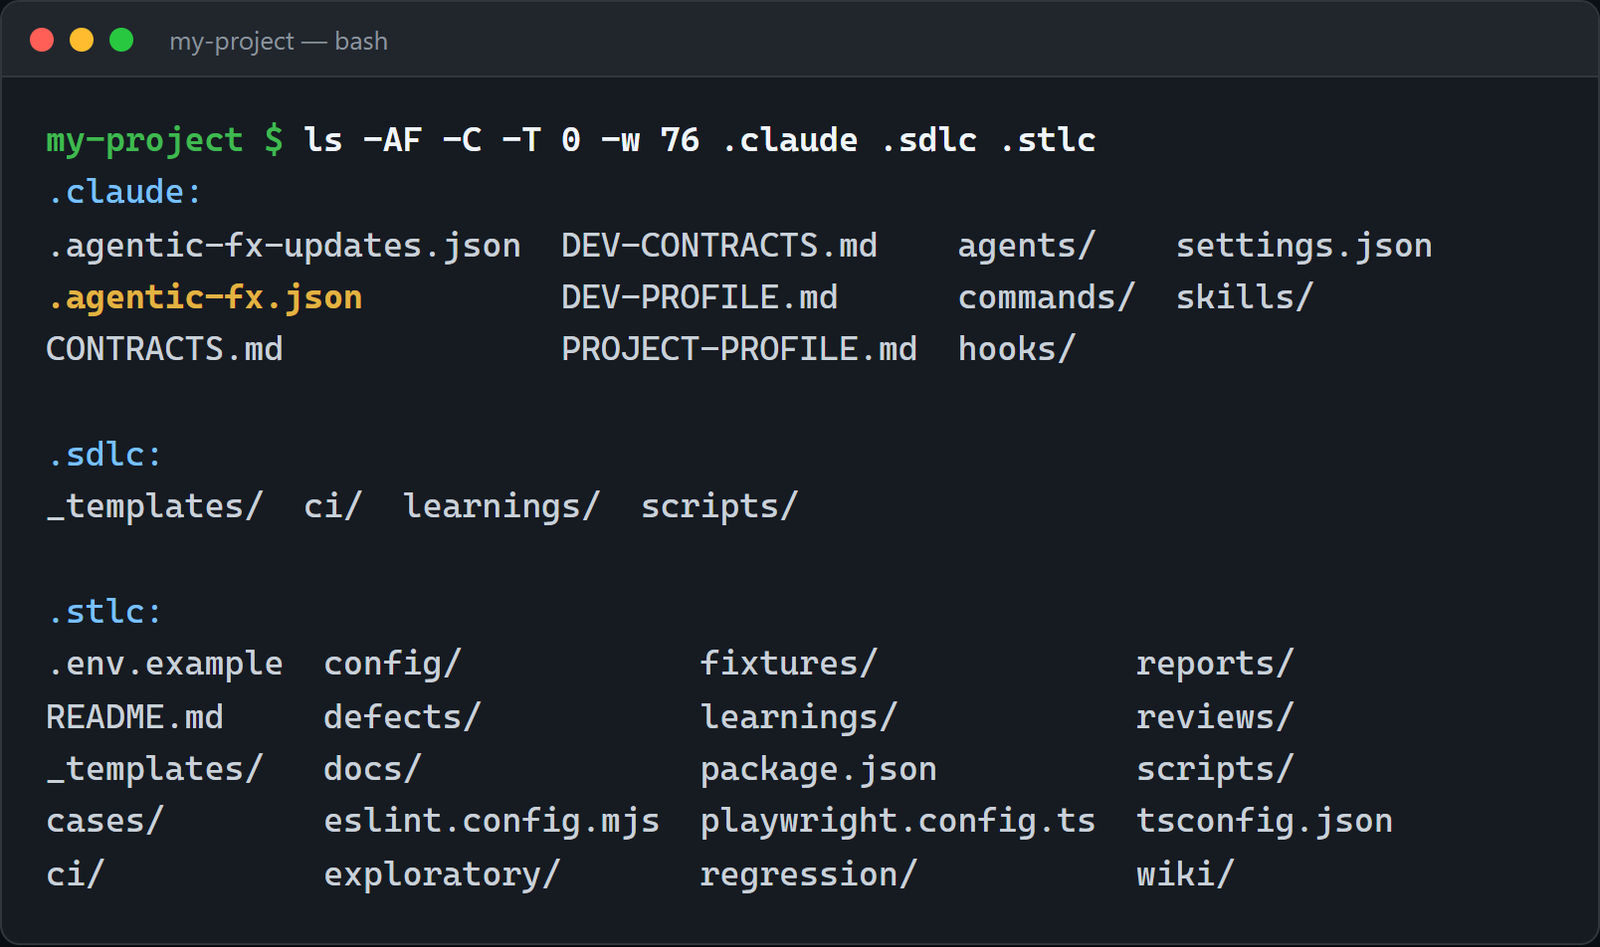Click the 'agents/' directory entry
The height and width of the screenshot is (947, 1600).
pos(1027,246)
